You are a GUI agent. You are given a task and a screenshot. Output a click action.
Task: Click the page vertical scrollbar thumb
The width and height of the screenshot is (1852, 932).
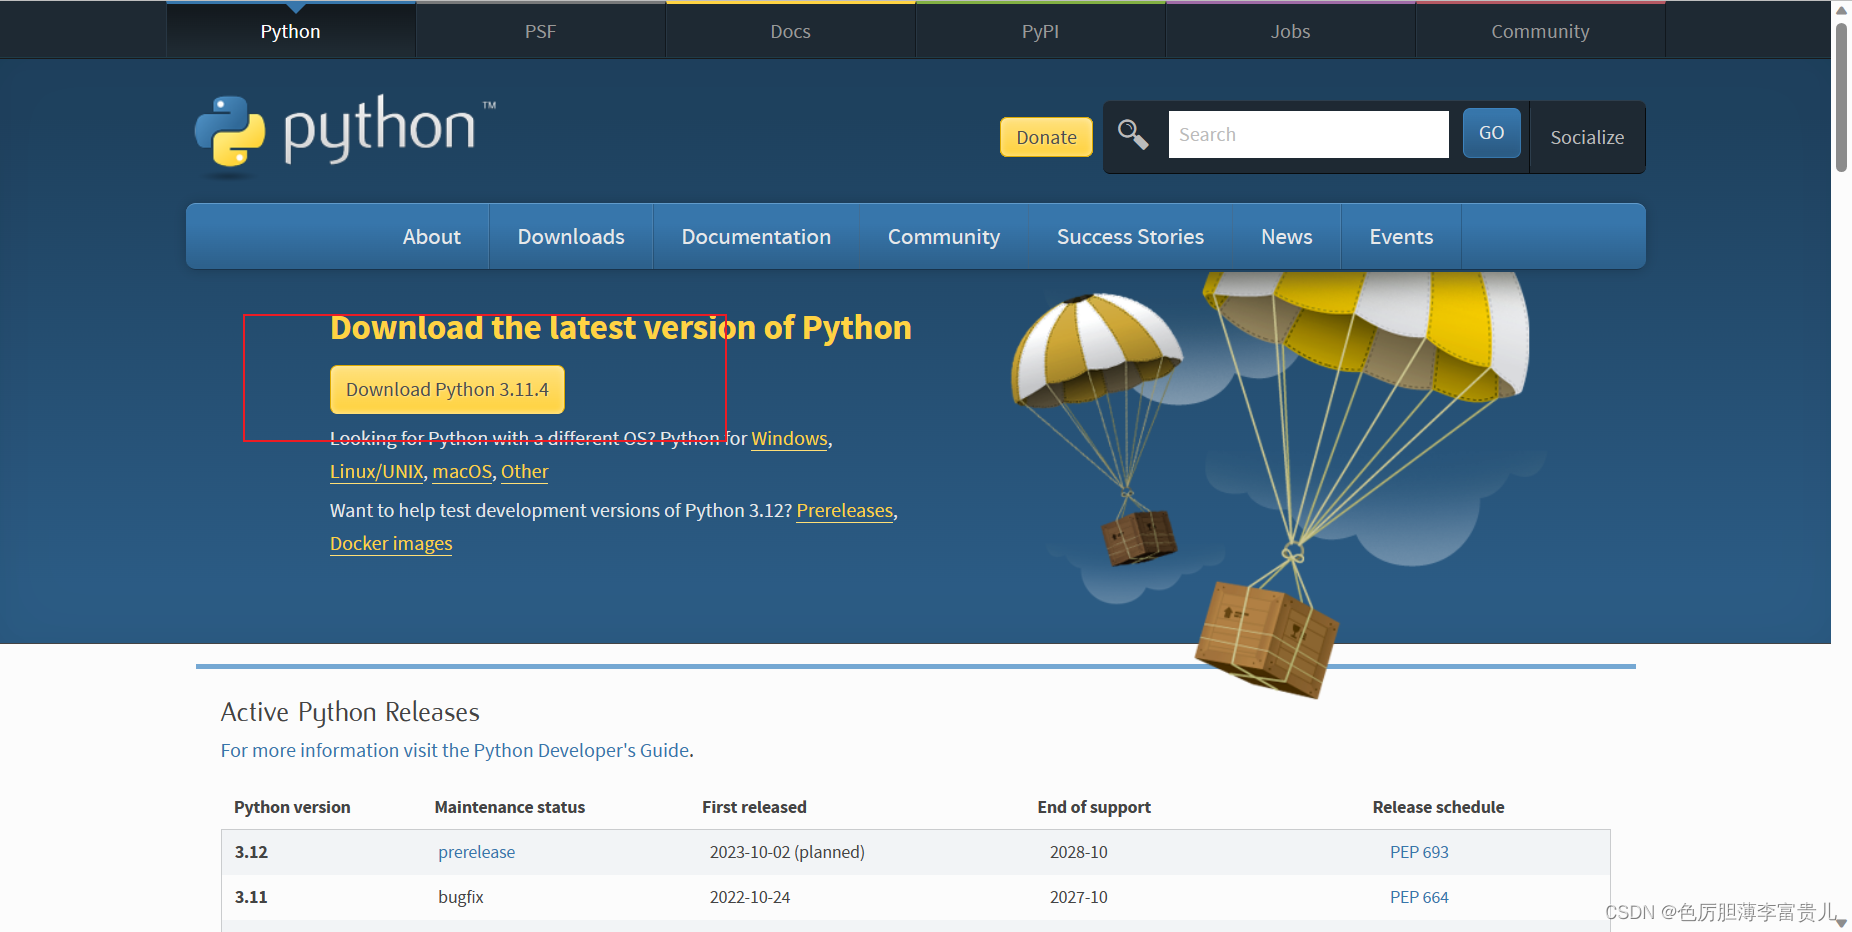[1841, 97]
